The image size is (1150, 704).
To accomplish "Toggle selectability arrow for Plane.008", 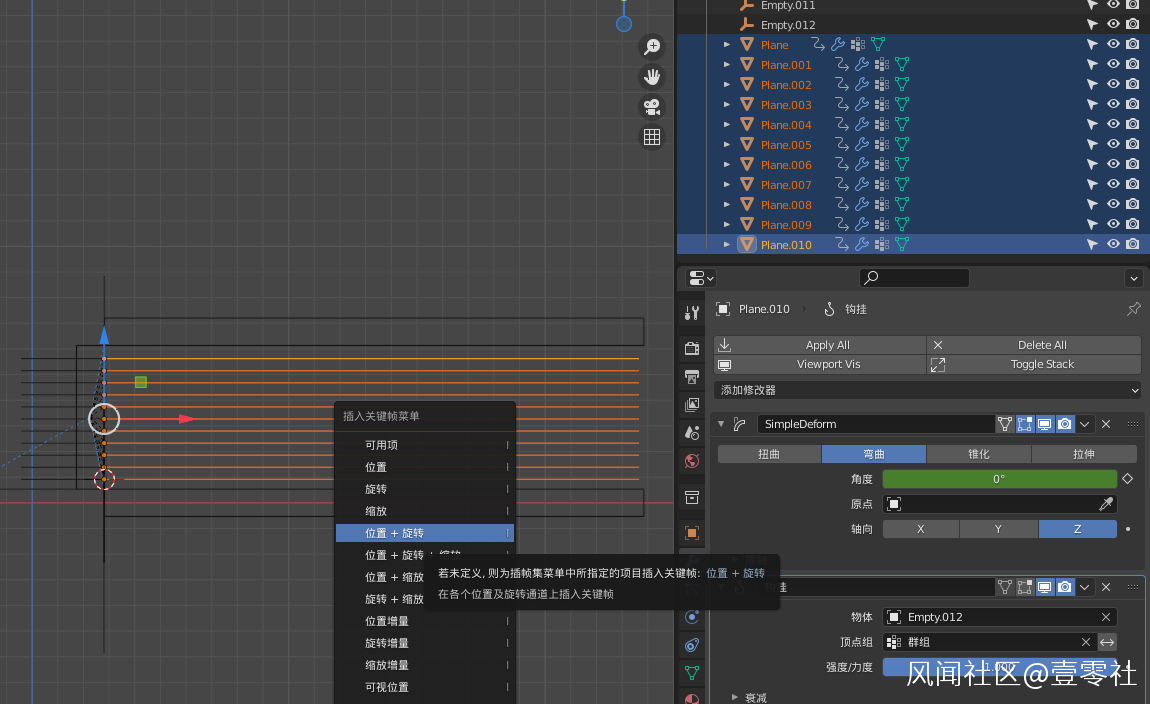I will point(1093,205).
